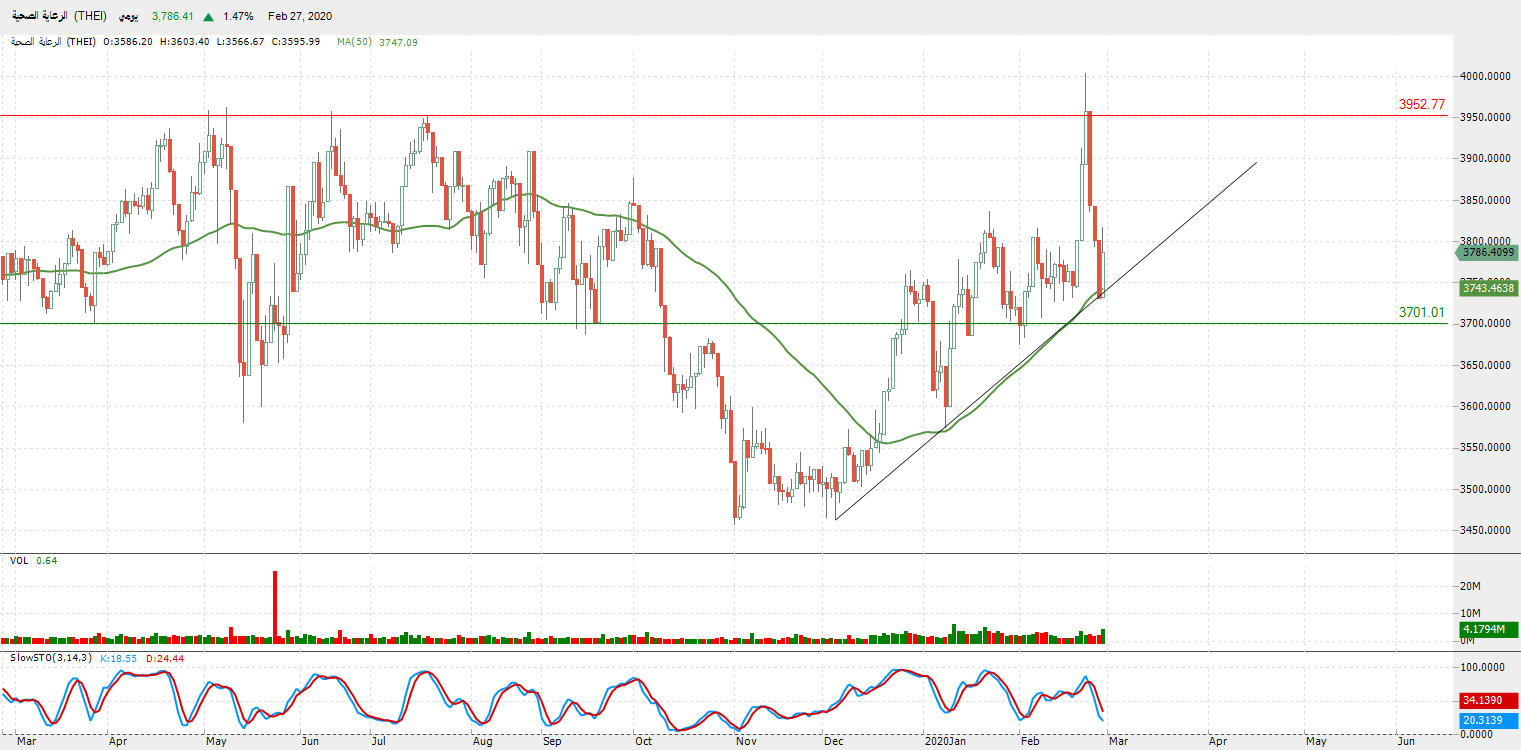Click the high value H:3603.40
The width and height of the screenshot is (1521, 750).
184,41
